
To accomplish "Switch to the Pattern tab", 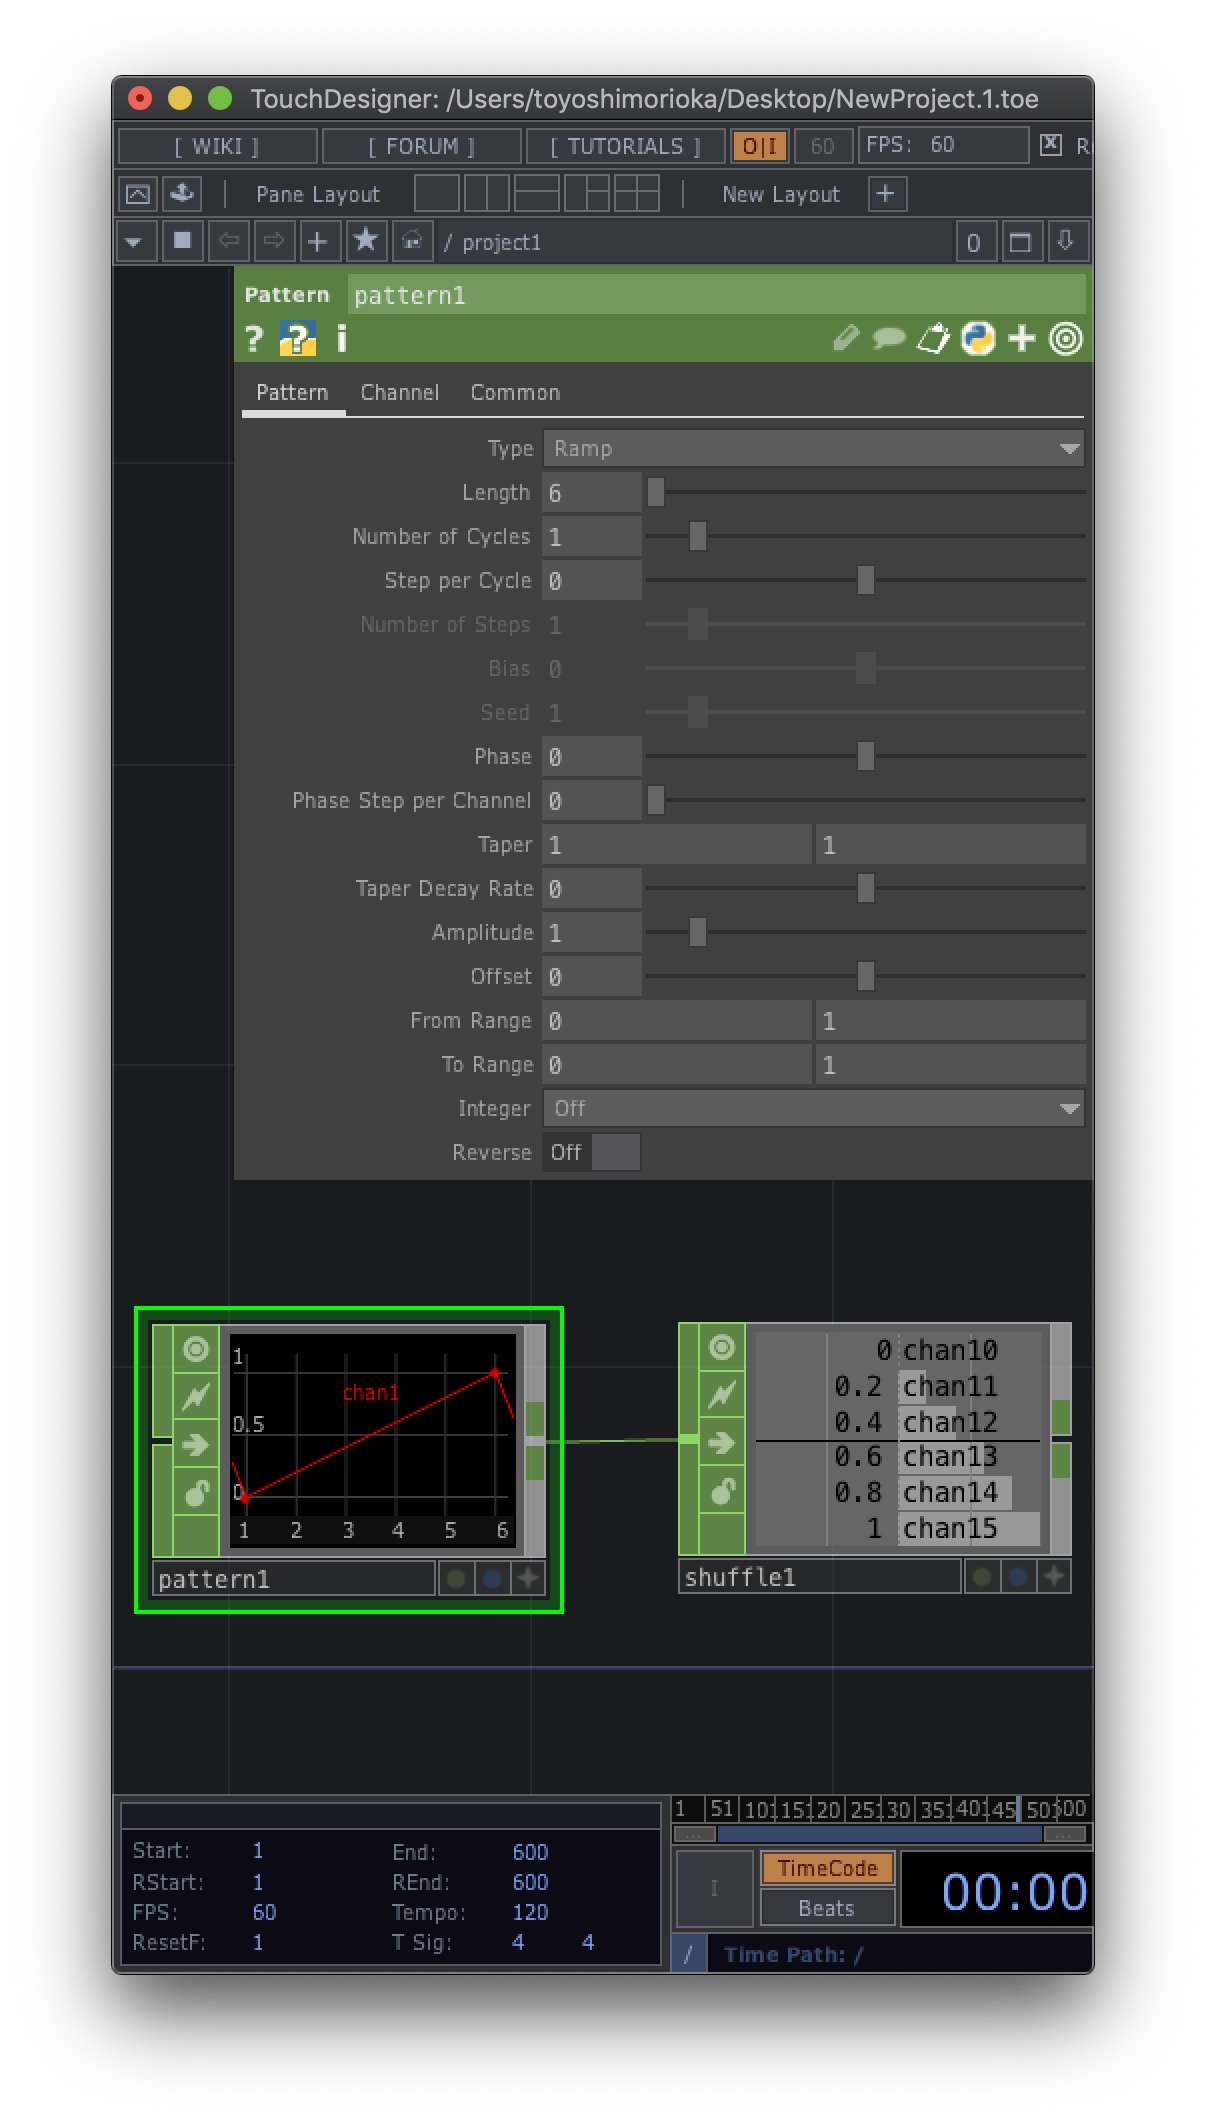I will [292, 393].
